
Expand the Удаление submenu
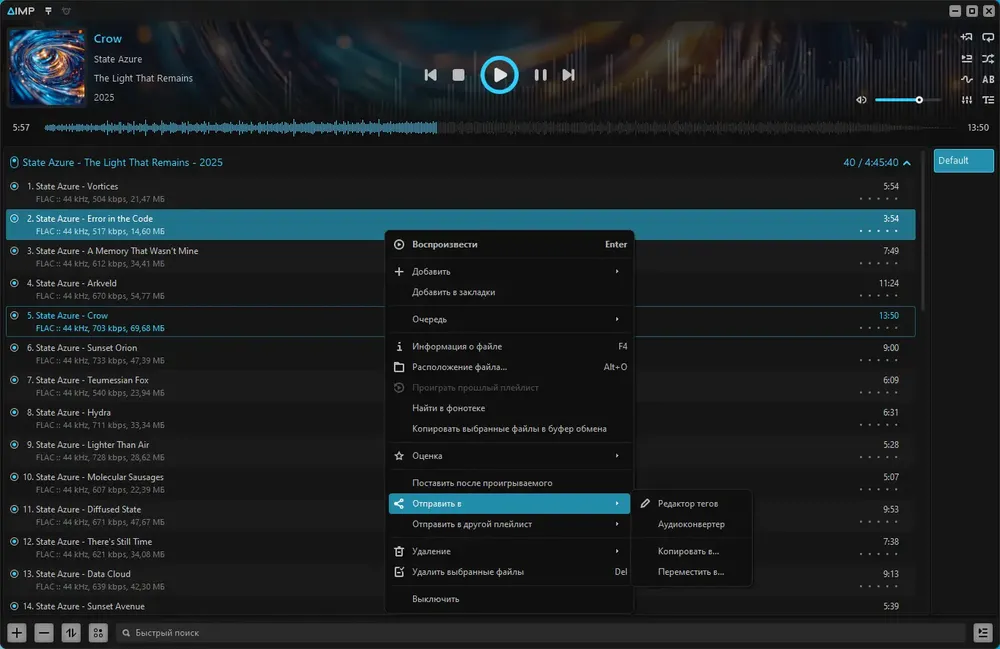tap(510, 551)
